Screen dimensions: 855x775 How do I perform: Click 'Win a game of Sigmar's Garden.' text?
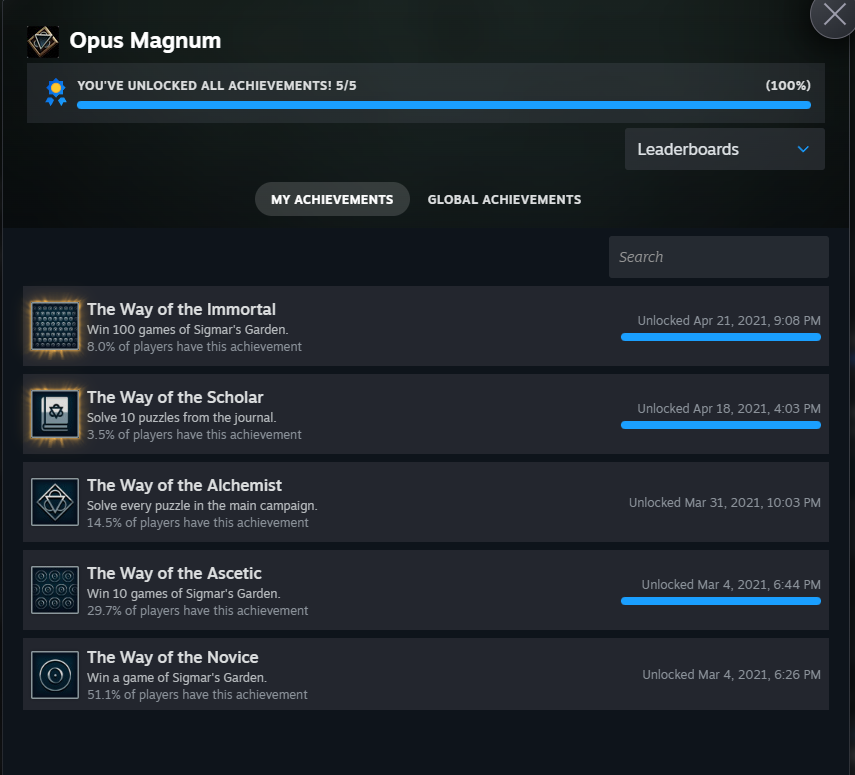click(x=177, y=677)
